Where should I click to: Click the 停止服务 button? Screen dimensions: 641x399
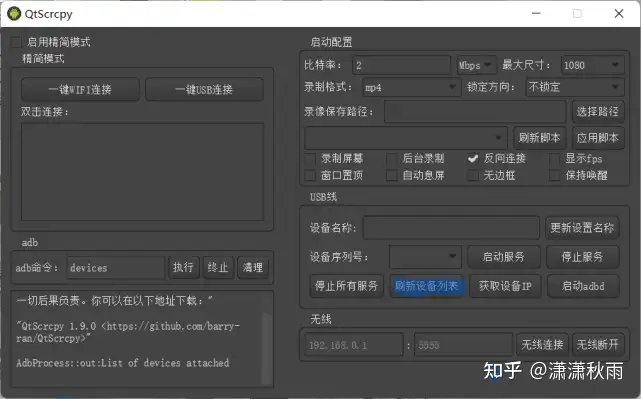tap(582, 257)
